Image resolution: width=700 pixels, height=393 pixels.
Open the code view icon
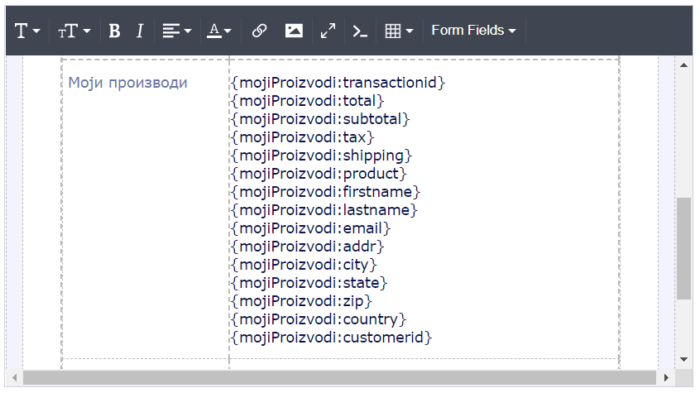pyautogui.click(x=360, y=31)
